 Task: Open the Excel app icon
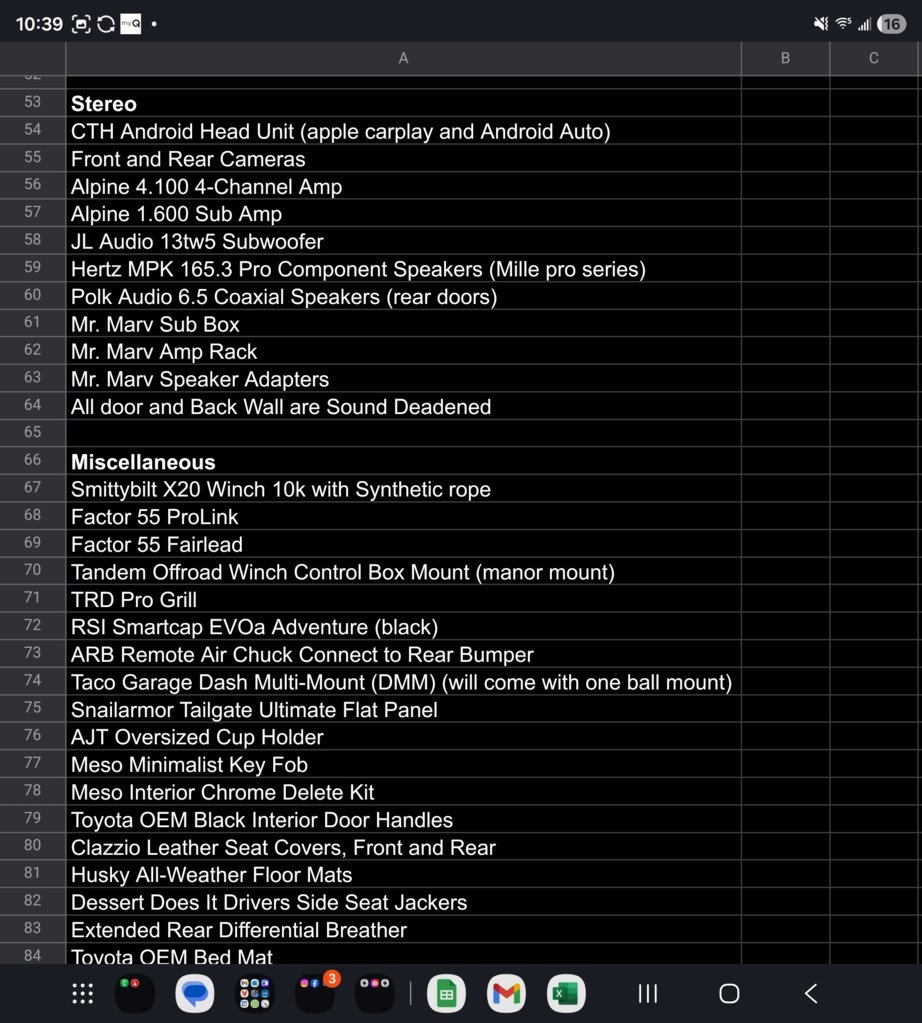(x=566, y=994)
